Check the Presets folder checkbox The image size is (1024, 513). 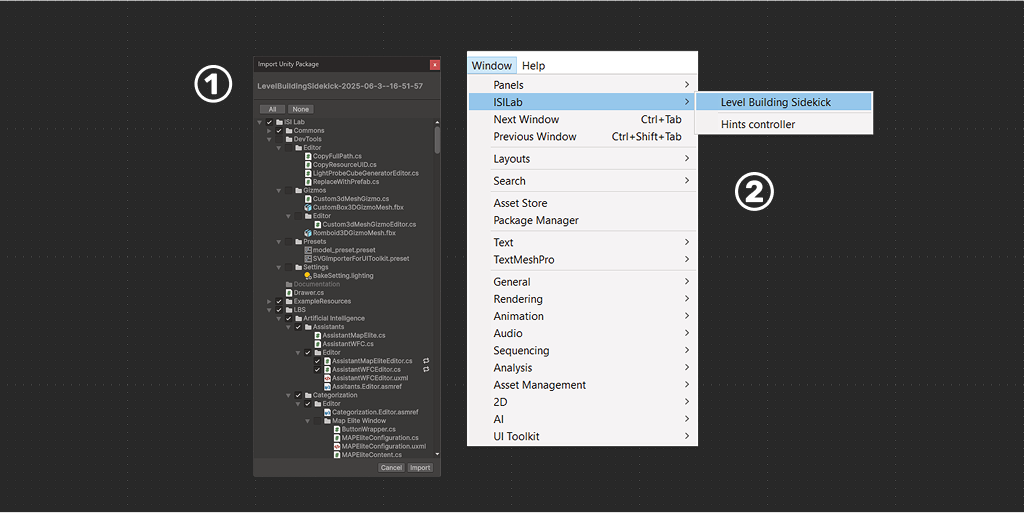pos(289,241)
